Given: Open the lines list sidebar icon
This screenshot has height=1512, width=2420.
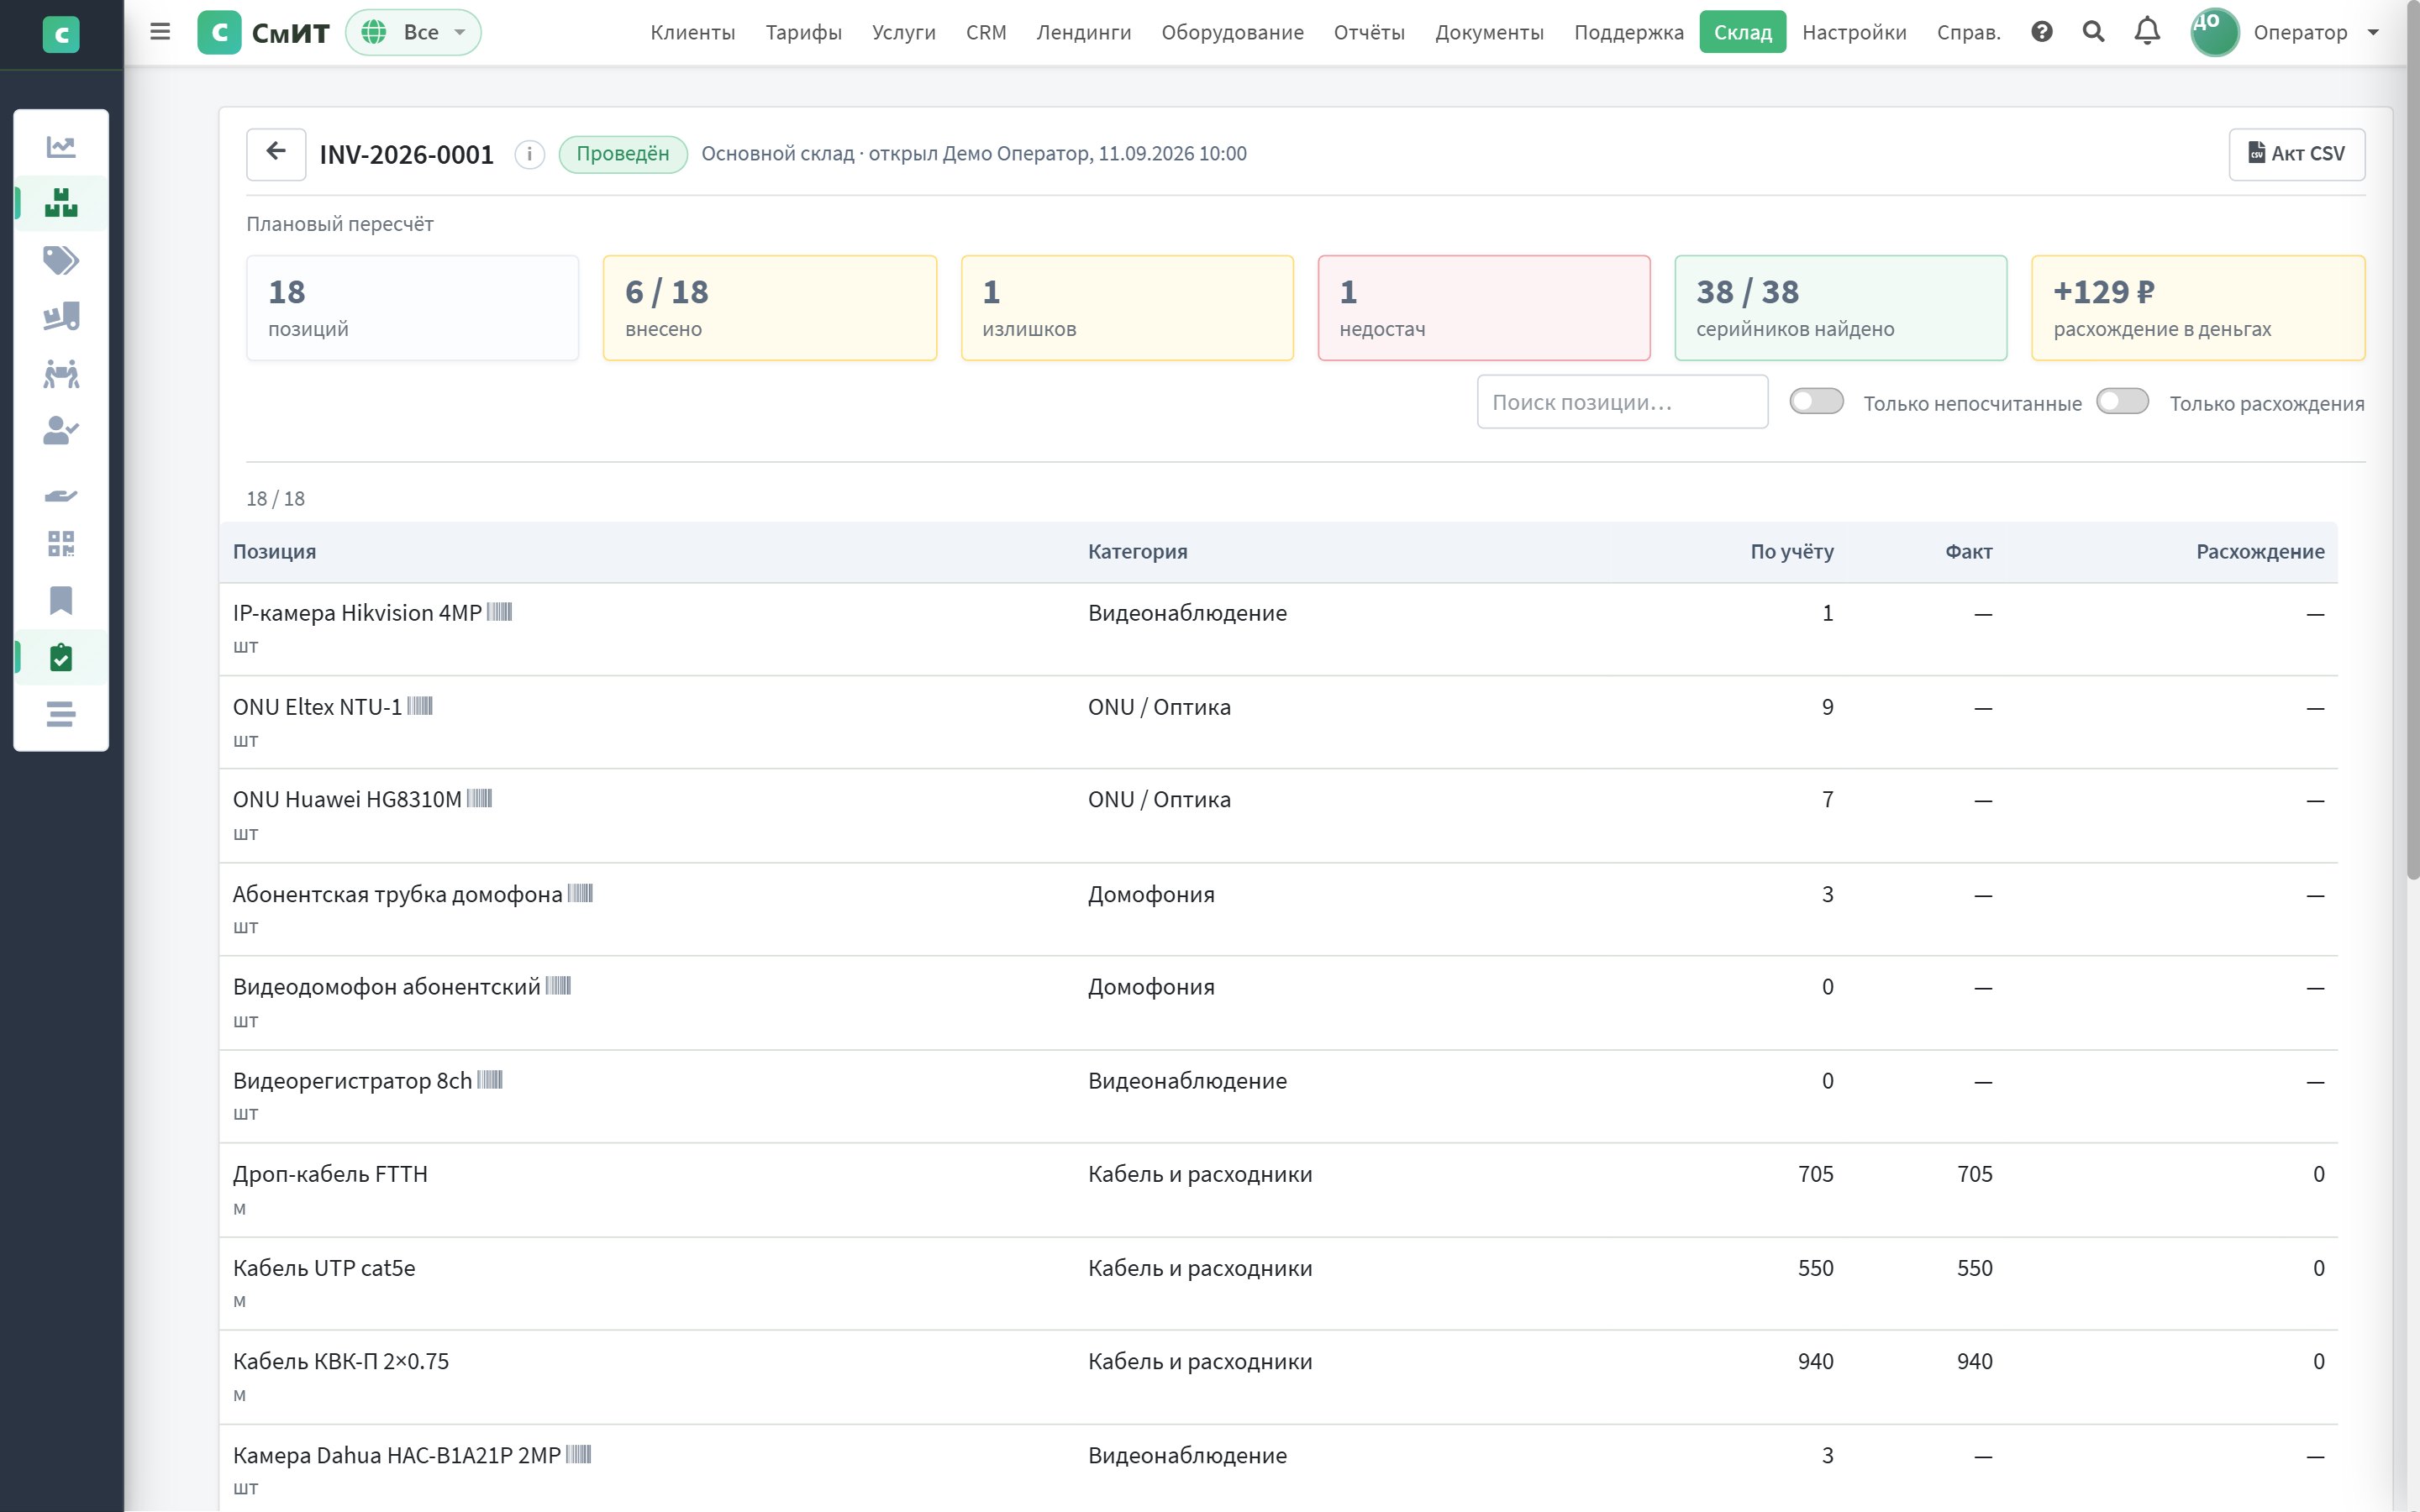Looking at the screenshot, I should (x=61, y=714).
